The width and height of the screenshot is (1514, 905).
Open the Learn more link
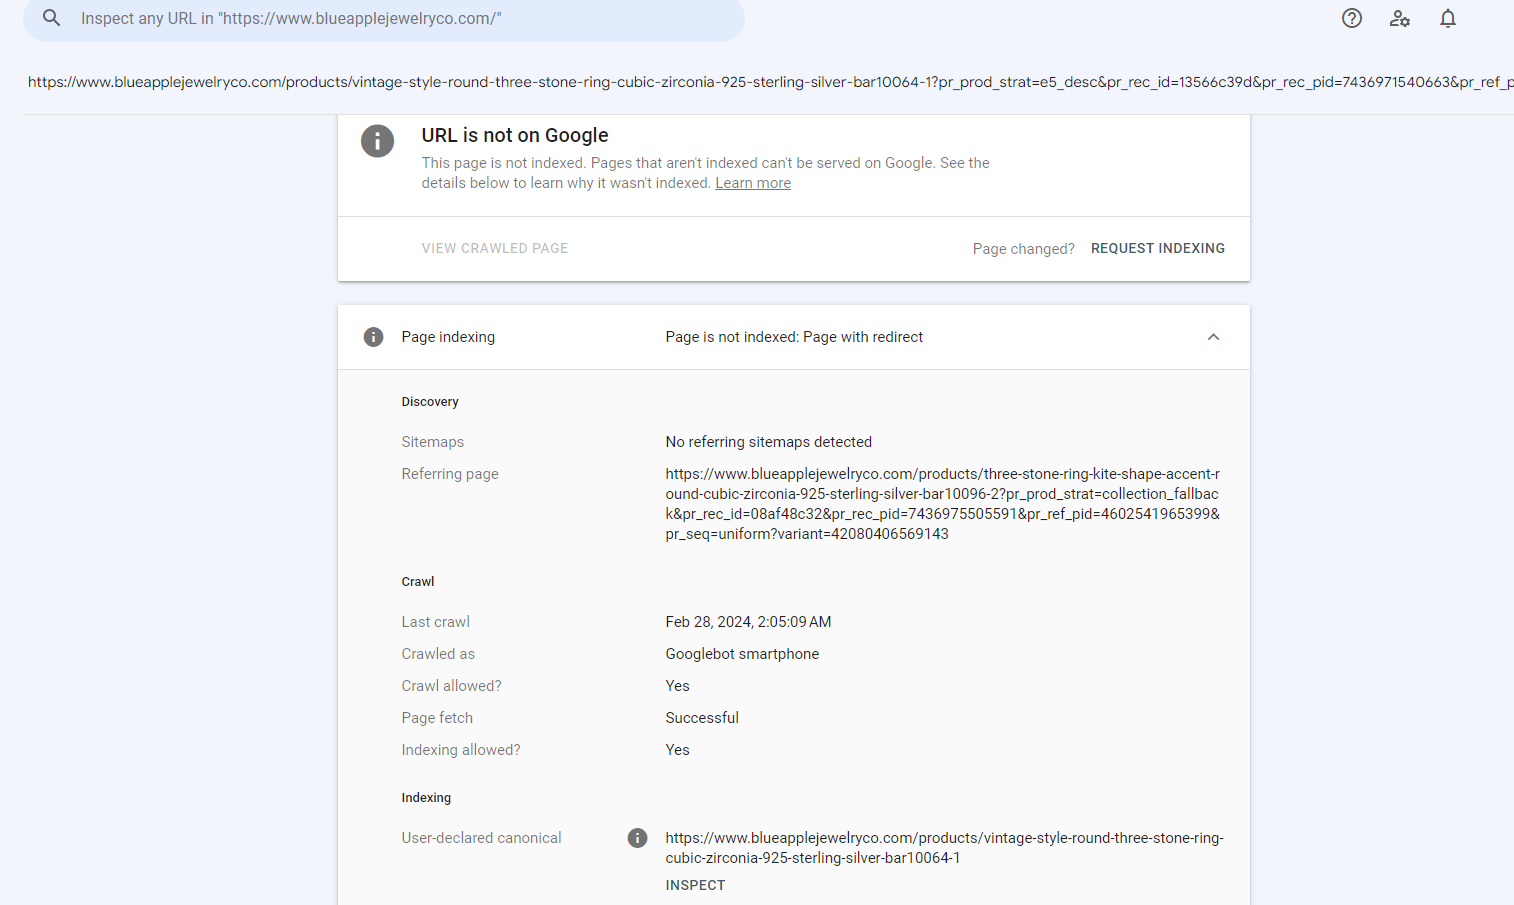[753, 183]
